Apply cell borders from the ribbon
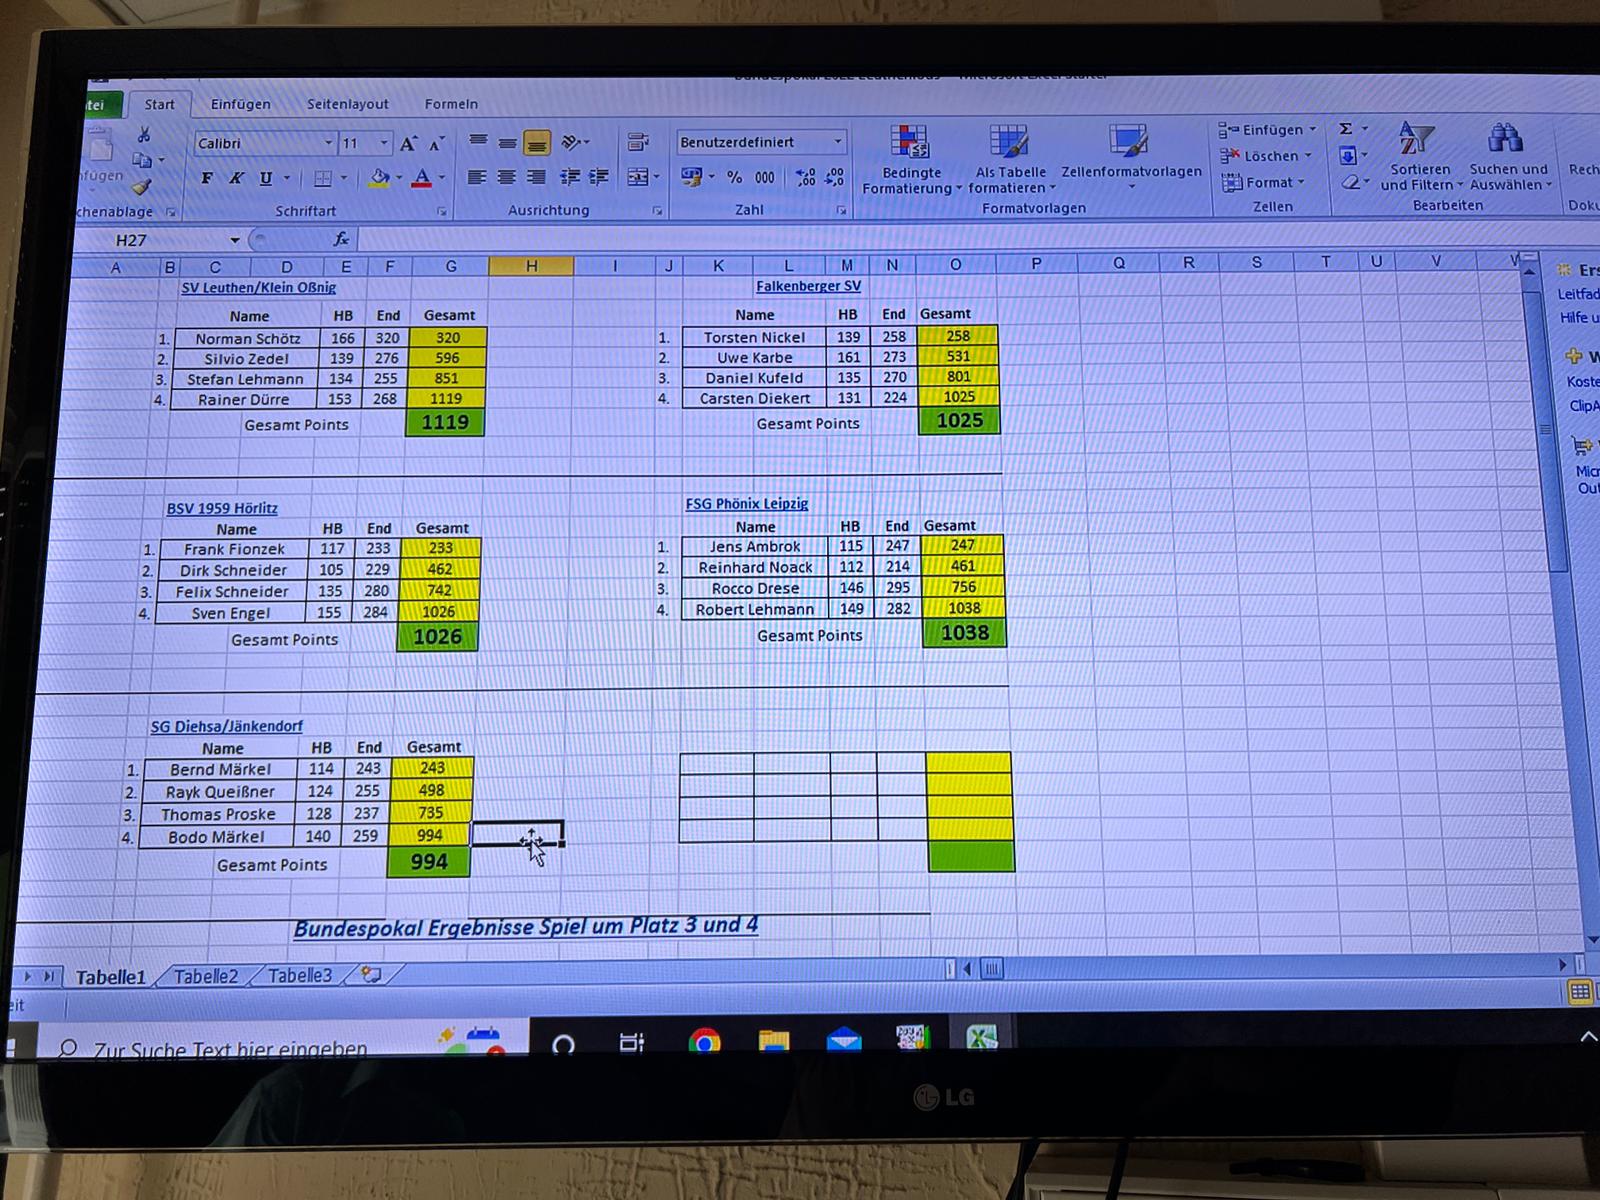Screen dimensions: 1600x1200 tap(323, 178)
